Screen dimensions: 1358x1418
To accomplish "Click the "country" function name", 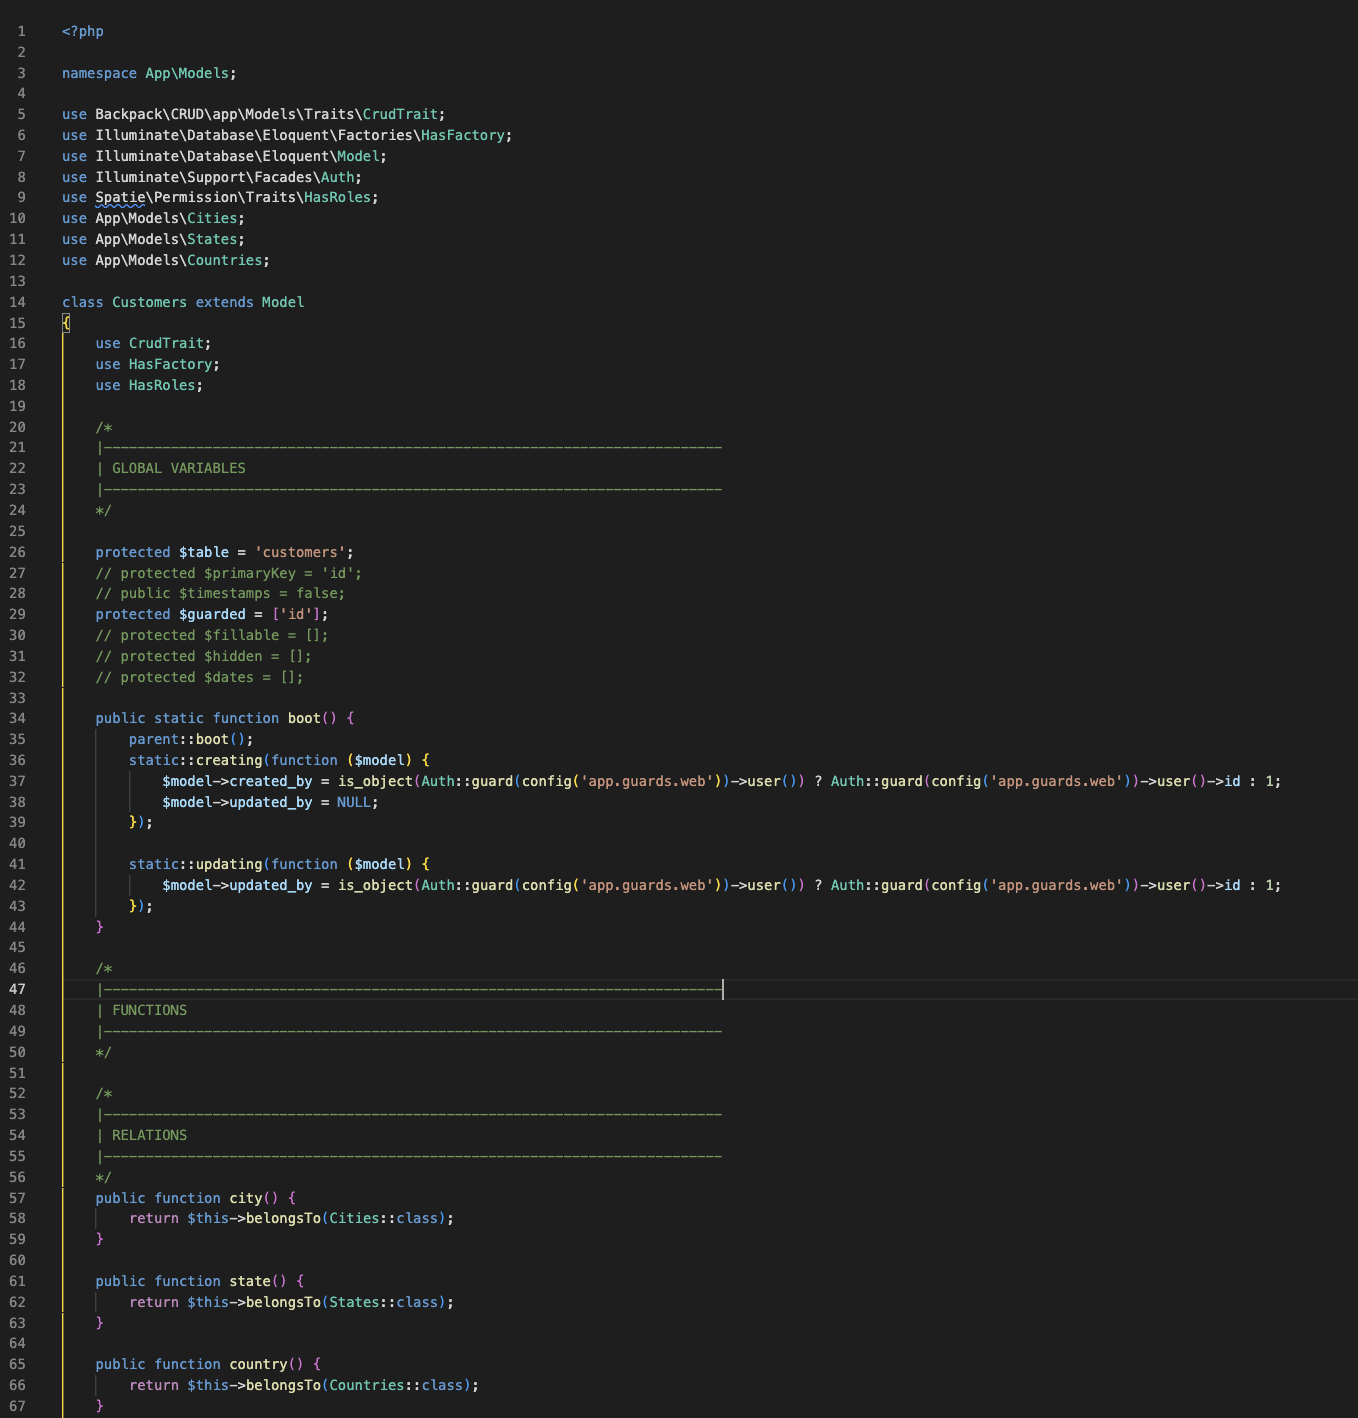I will pyautogui.click(x=258, y=1364).
